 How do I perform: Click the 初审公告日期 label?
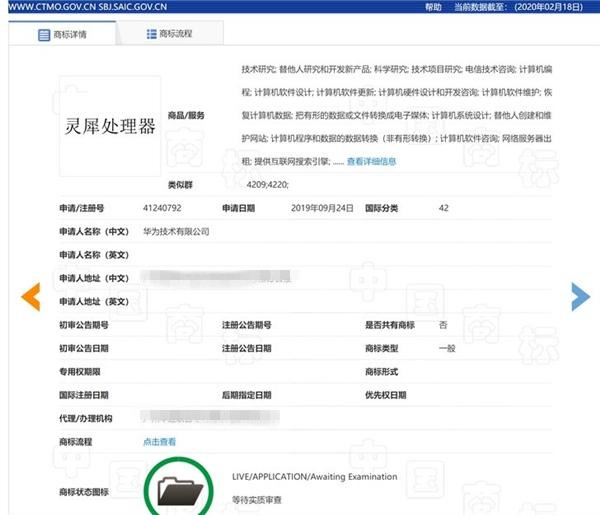pos(84,349)
